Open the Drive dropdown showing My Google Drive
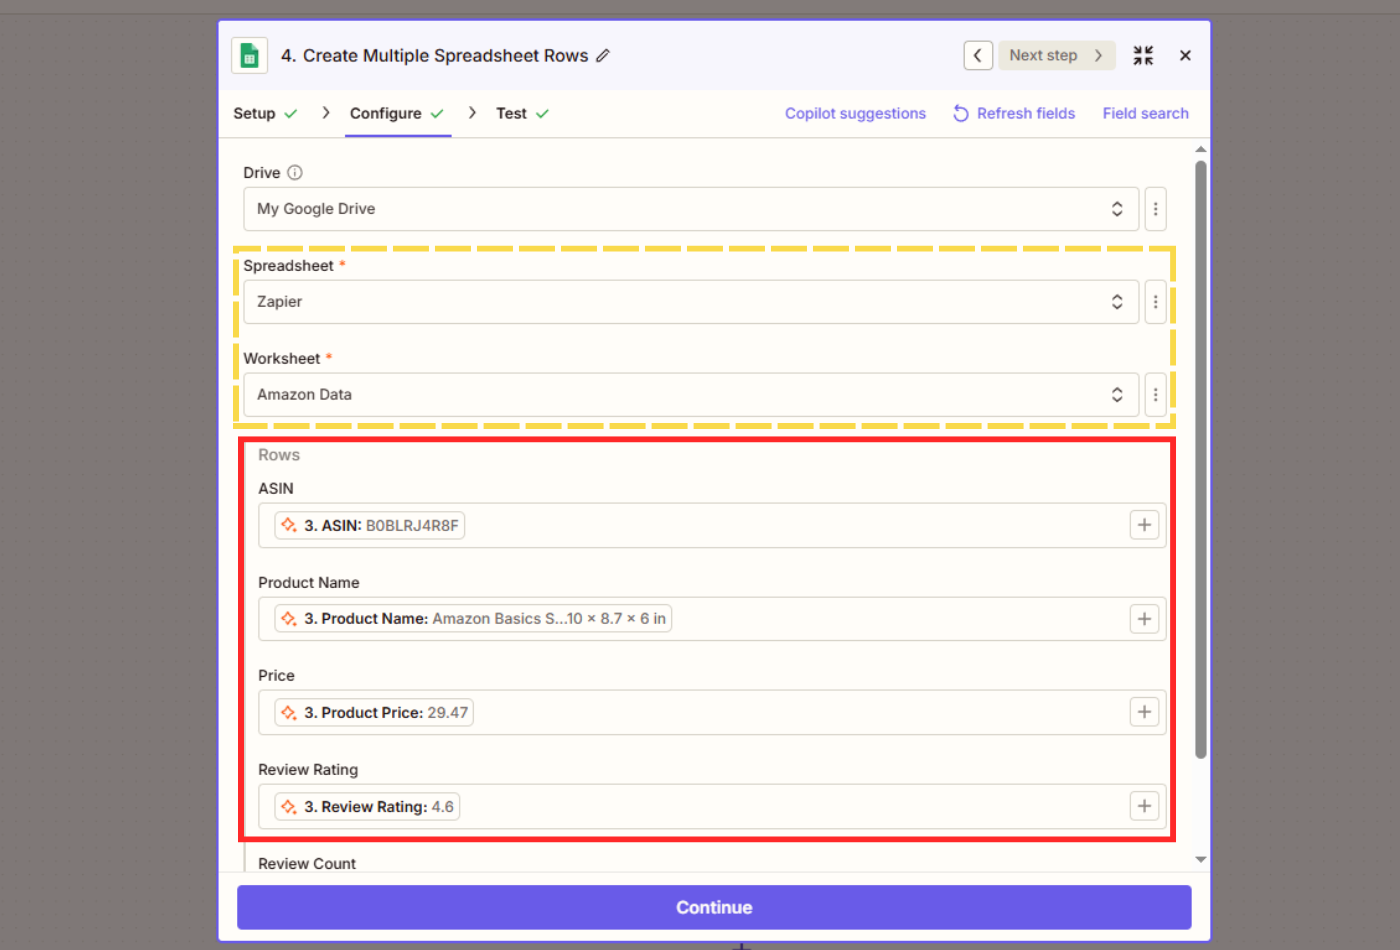Screen dimensions: 1400x950 tap(690, 209)
